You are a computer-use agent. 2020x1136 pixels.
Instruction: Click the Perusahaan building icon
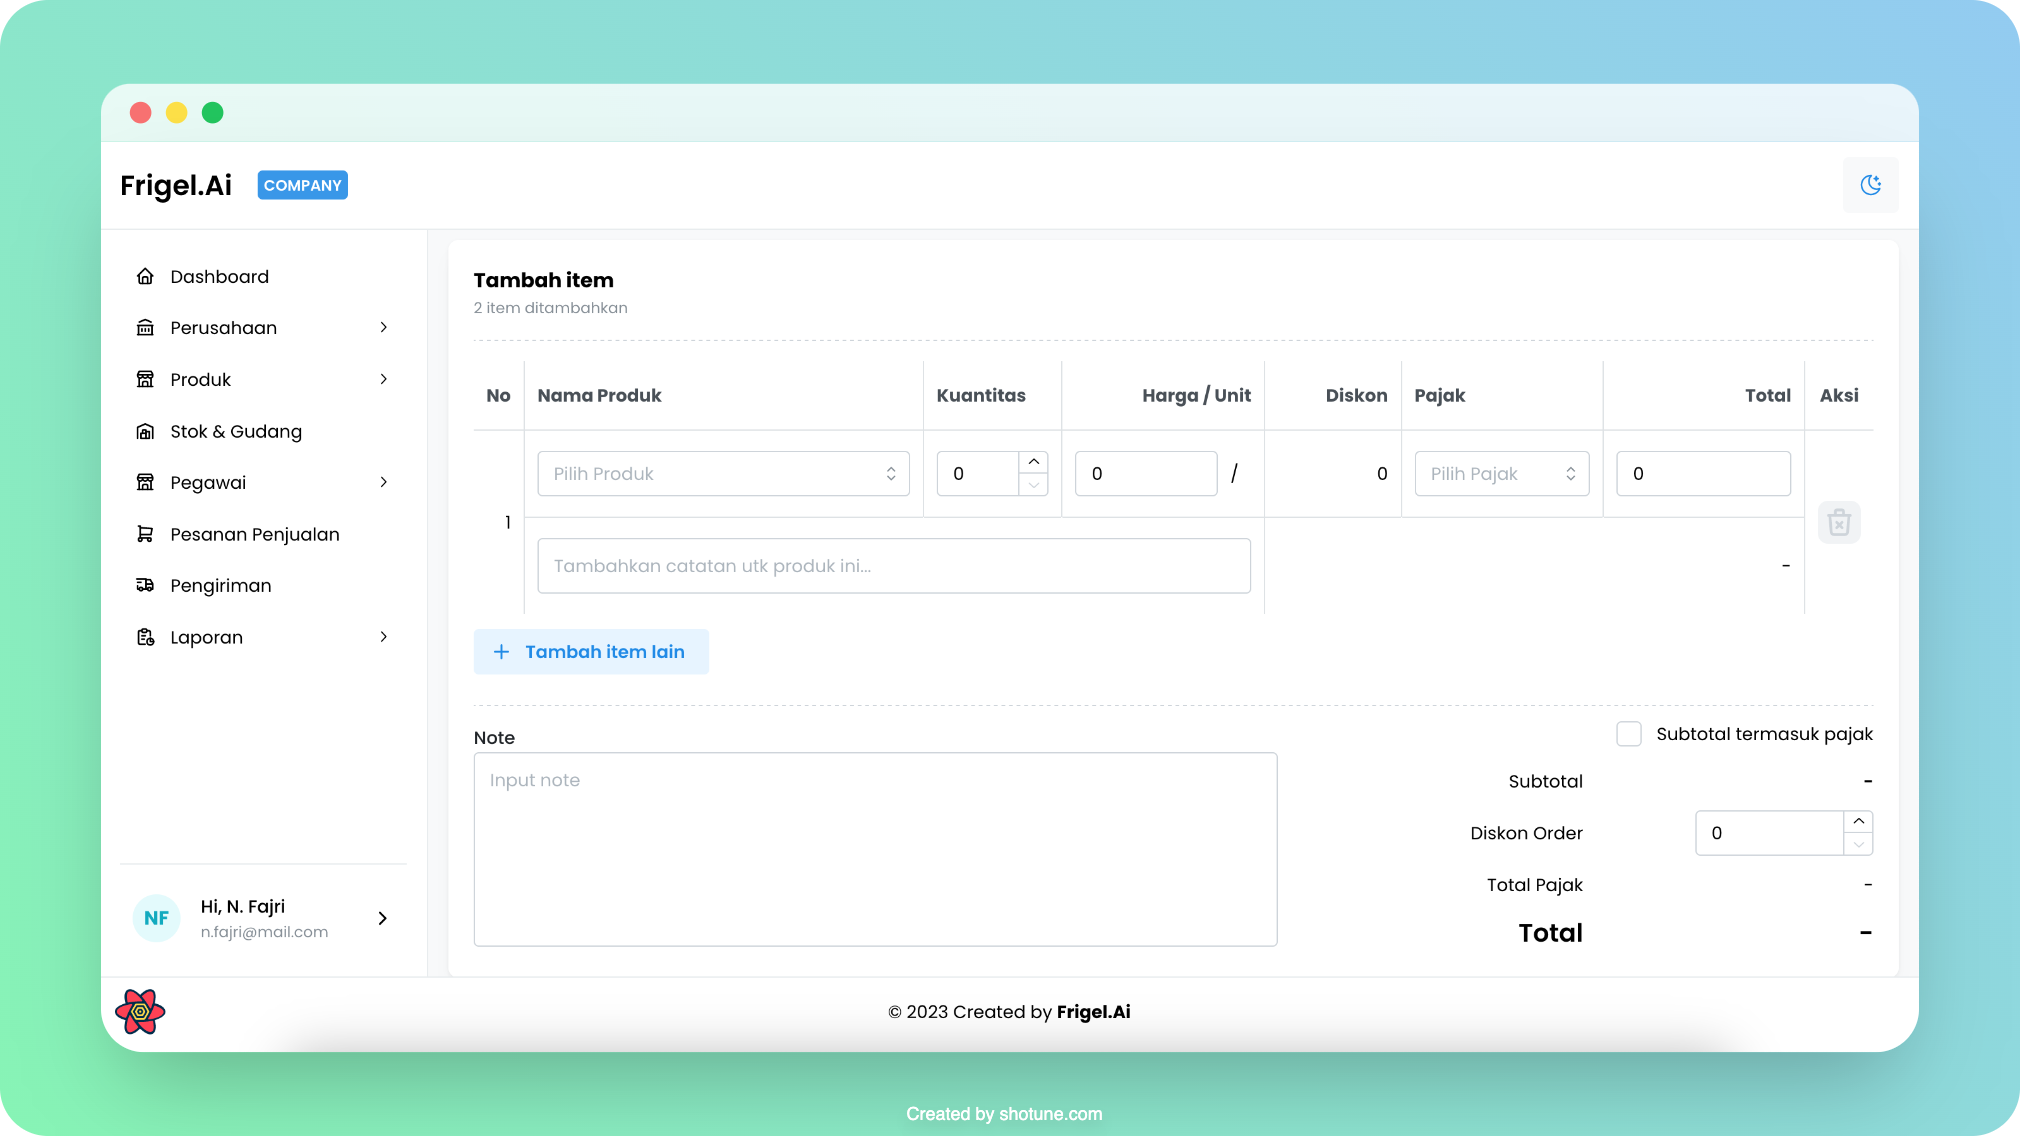pyautogui.click(x=145, y=328)
